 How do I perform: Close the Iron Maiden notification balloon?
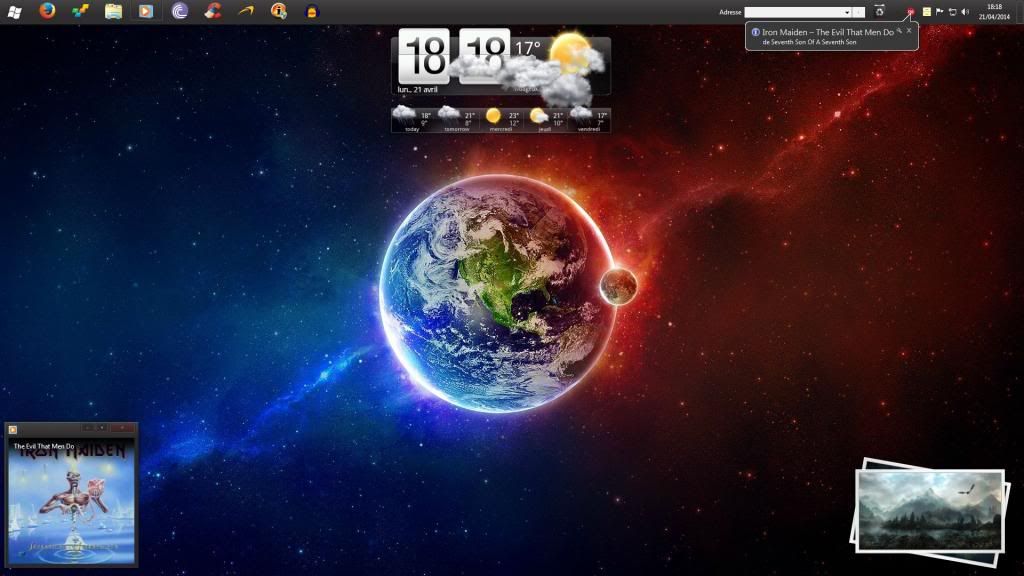[909, 31]
